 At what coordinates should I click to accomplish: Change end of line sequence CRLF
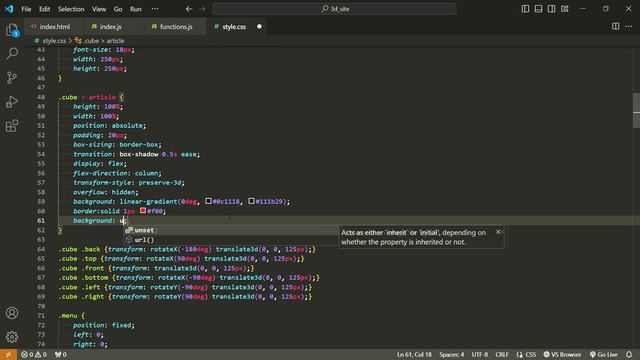click(x=502, y=354)
